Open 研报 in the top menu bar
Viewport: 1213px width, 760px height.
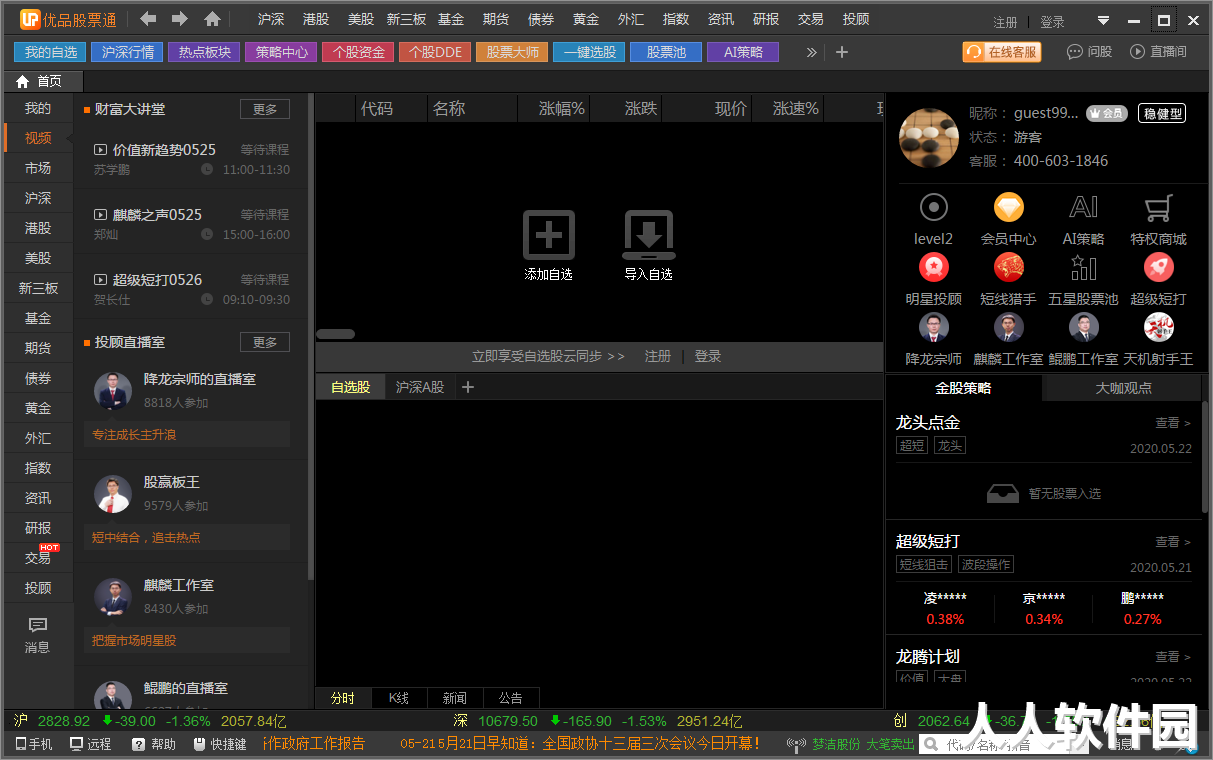click(766, 19)
